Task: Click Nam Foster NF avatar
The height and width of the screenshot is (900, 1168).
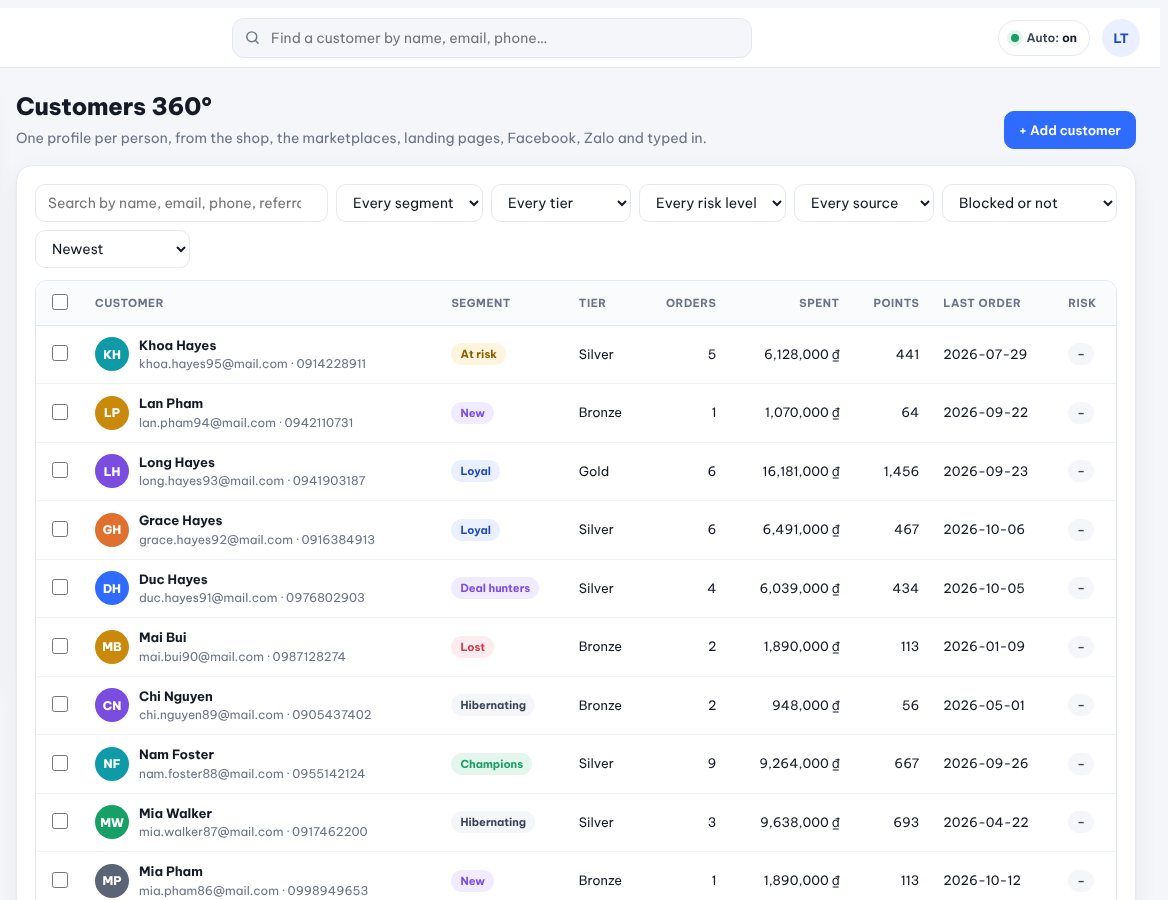Action: pos(112,764)
